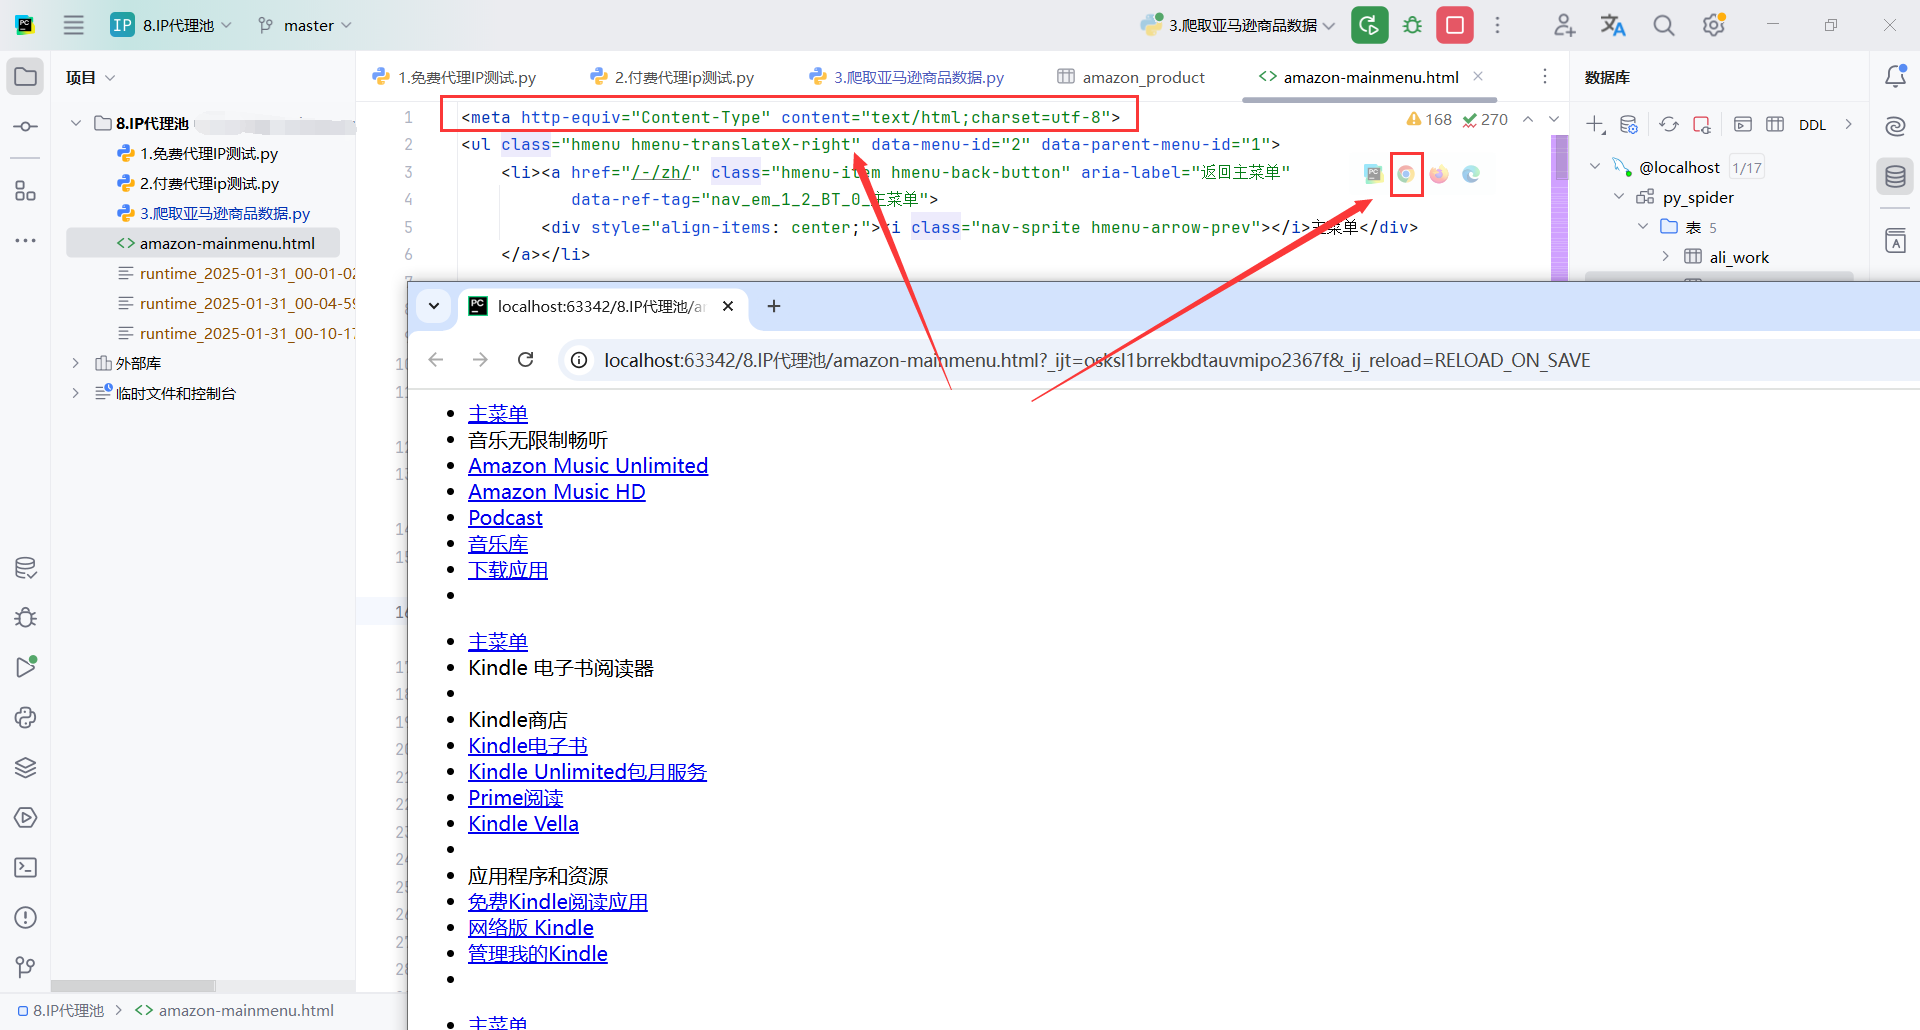Click the green Debug bug icon
The height and width of the screenshot is (1030, 1920).
click(x=1412, y=25)
